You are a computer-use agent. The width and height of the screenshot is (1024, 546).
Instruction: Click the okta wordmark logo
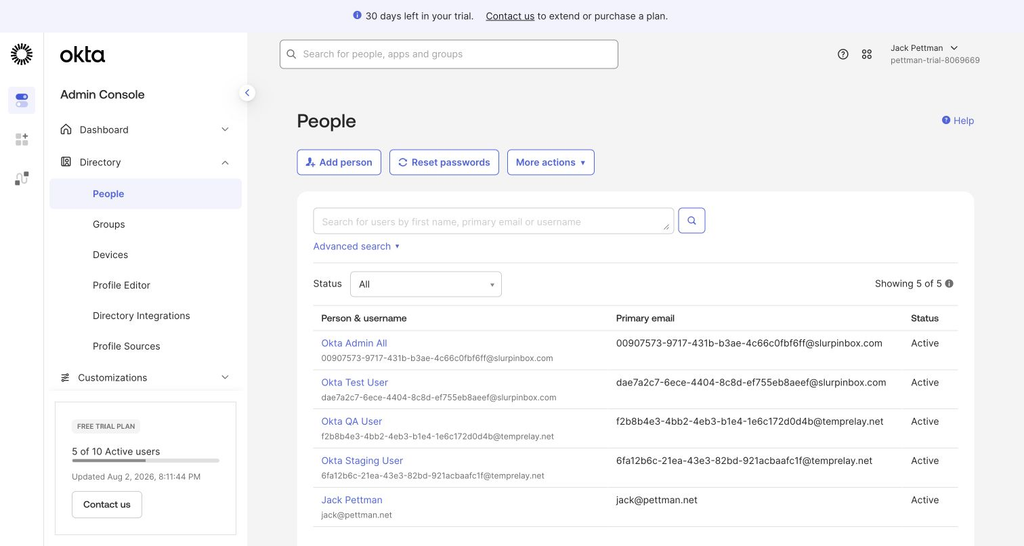(82, 54)
